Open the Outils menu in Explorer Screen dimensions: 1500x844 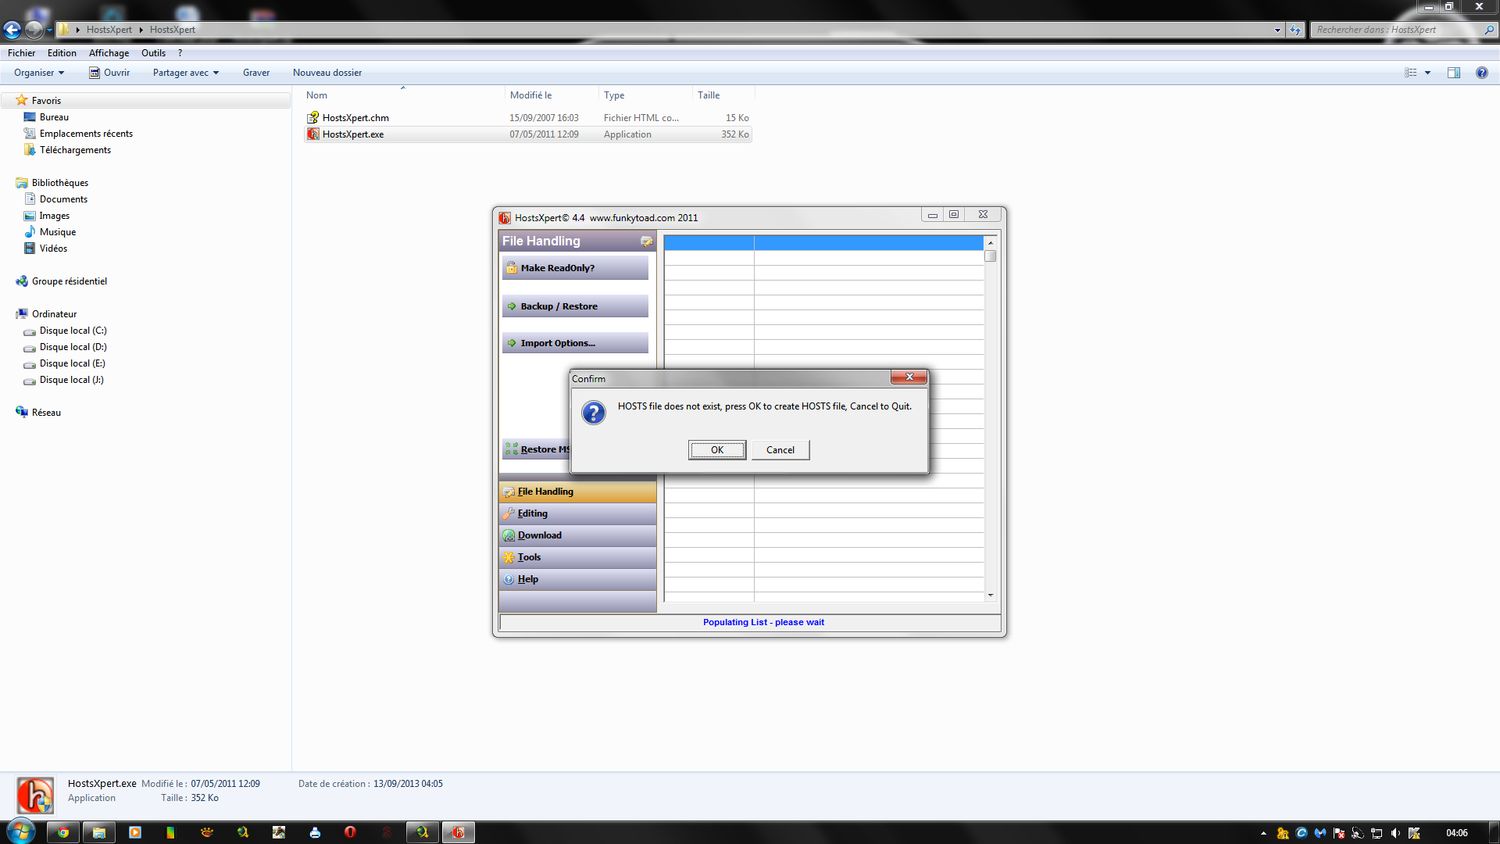point(153,53)
